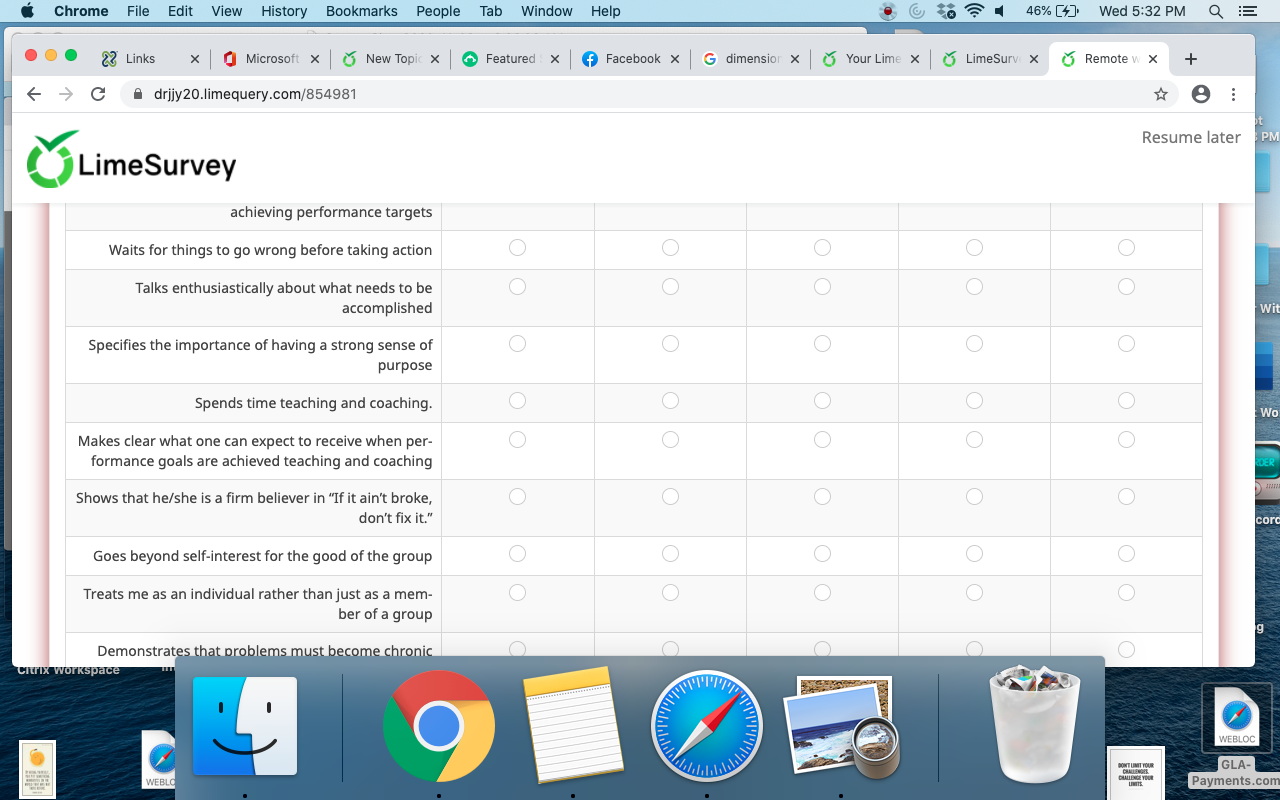1280x800 pixels.
Task: Open a new tab with the plus button
Action: pyautogui.click(x=1190, y=59)
